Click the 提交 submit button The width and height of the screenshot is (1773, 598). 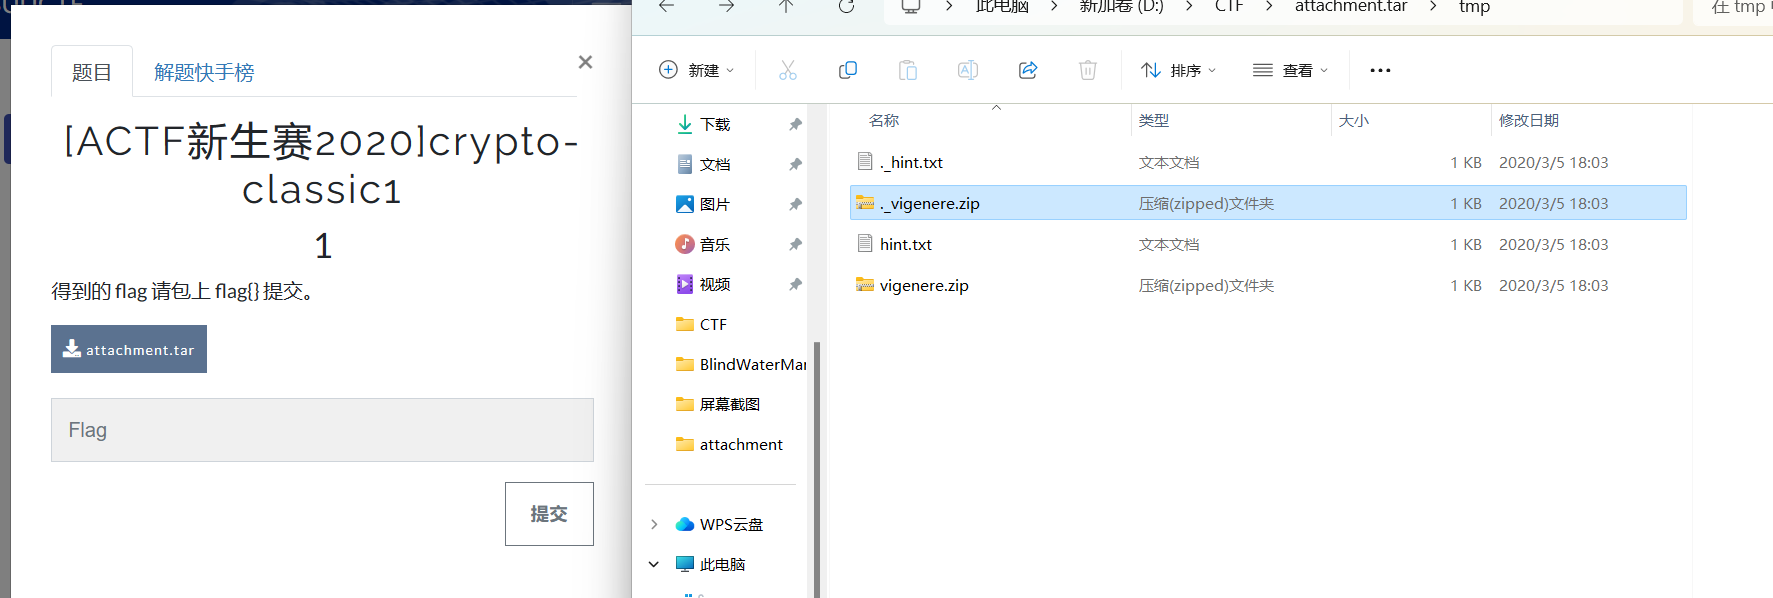549,514
